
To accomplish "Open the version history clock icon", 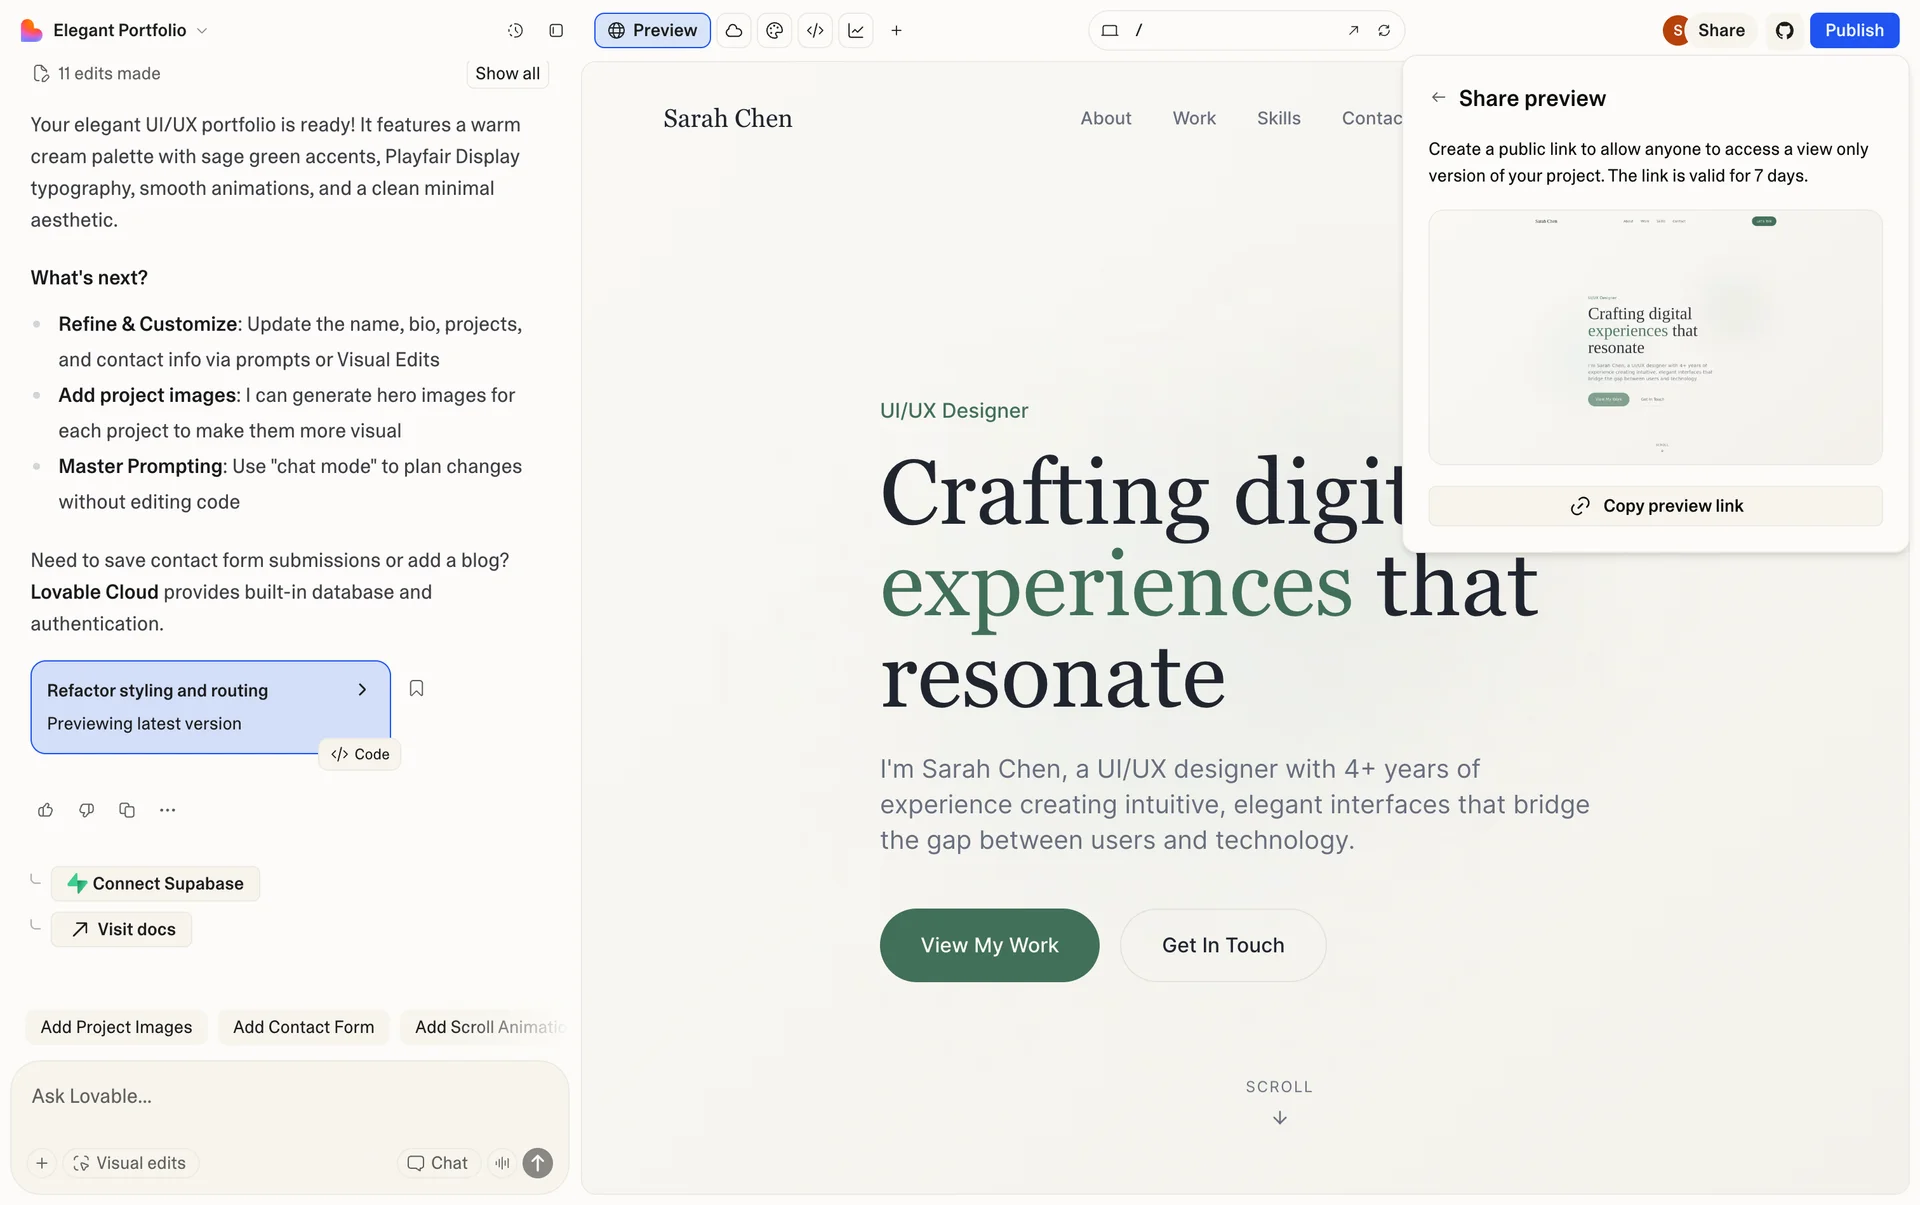I will point(515,31).
